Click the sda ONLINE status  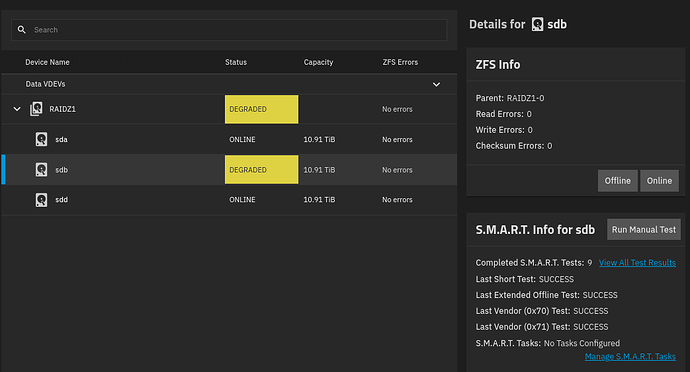coord(242,140)
